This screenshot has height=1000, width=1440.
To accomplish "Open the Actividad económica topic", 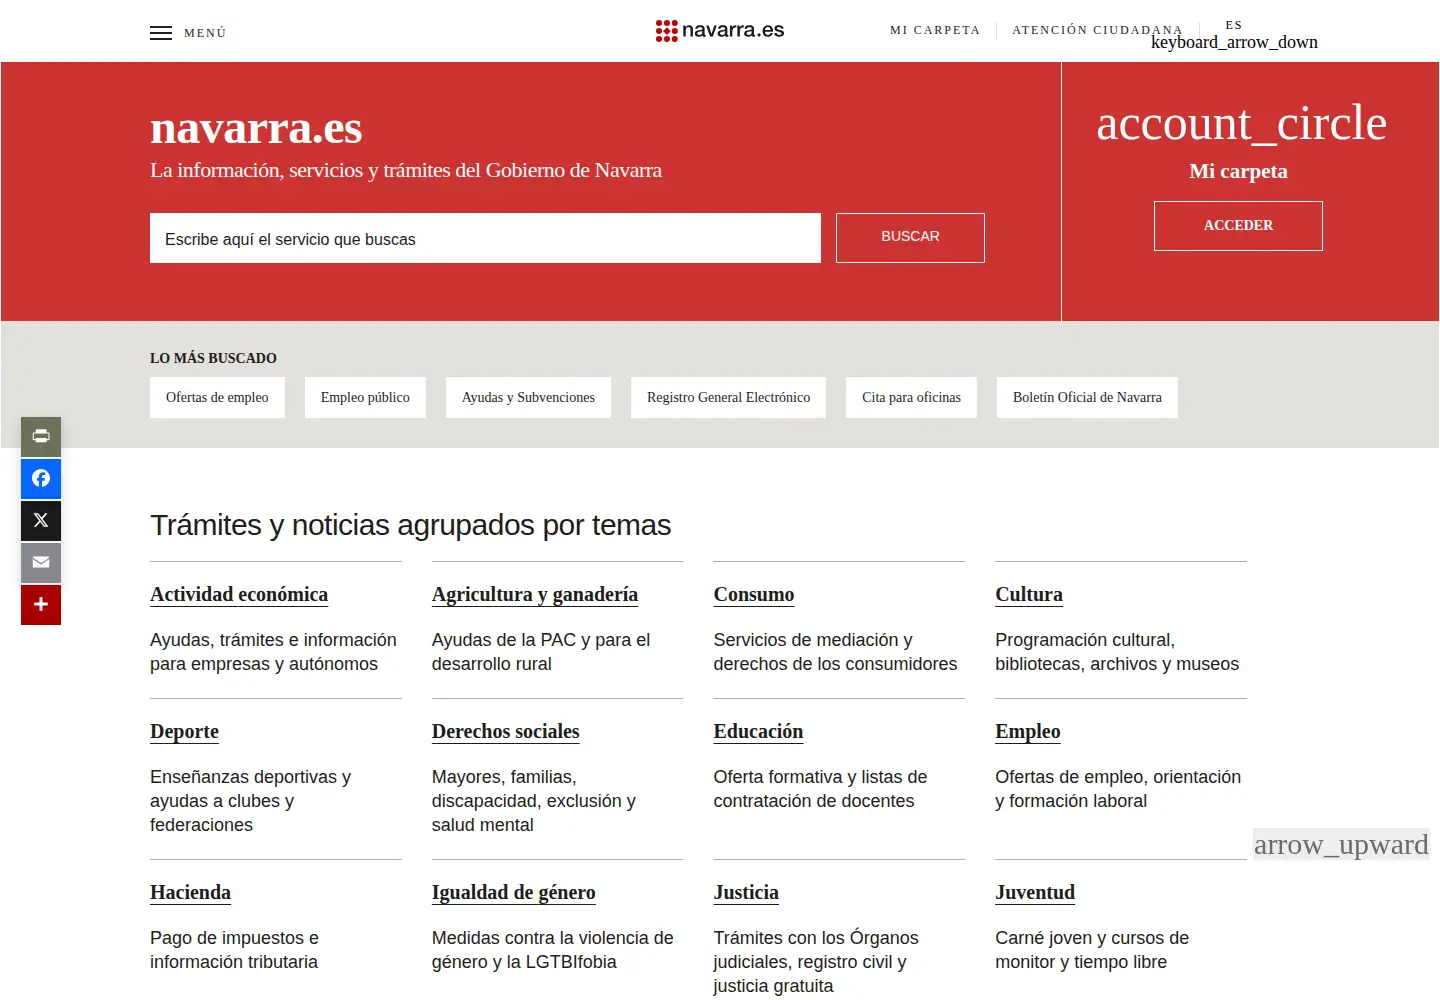I will (x=239, y=594).
